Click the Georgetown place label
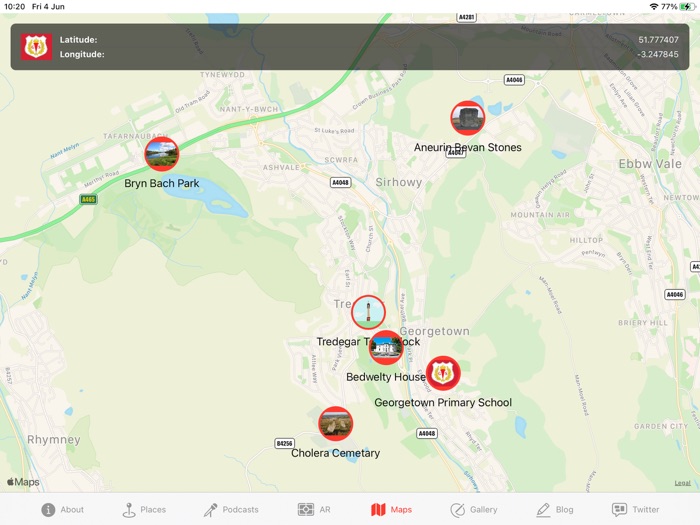 (435, 331)
